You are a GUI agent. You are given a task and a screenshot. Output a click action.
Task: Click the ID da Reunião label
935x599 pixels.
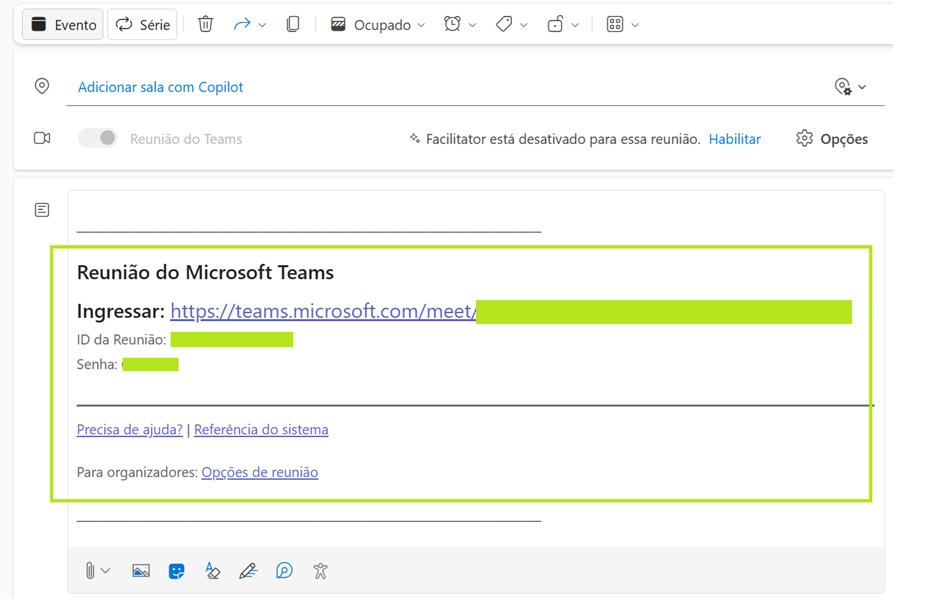(122, 340)
